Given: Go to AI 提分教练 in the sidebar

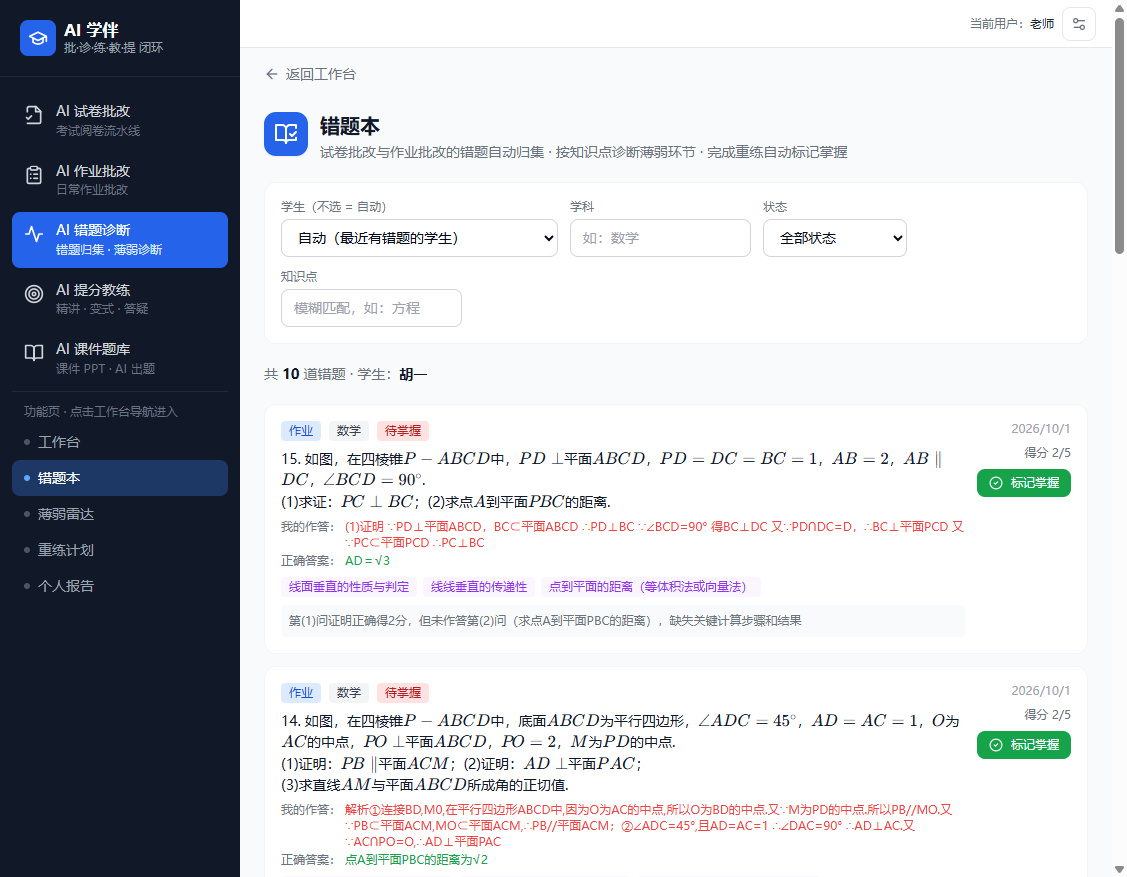Looking at the screenshot, I should (120, 299).
